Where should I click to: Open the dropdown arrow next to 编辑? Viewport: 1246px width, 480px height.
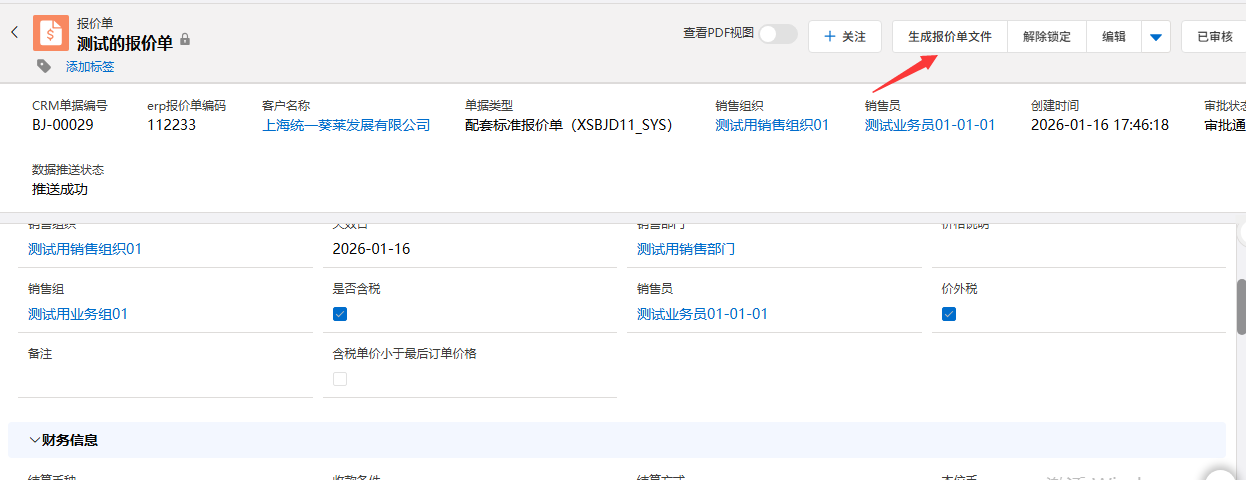pyautogui.click(x=1156, y=37)
